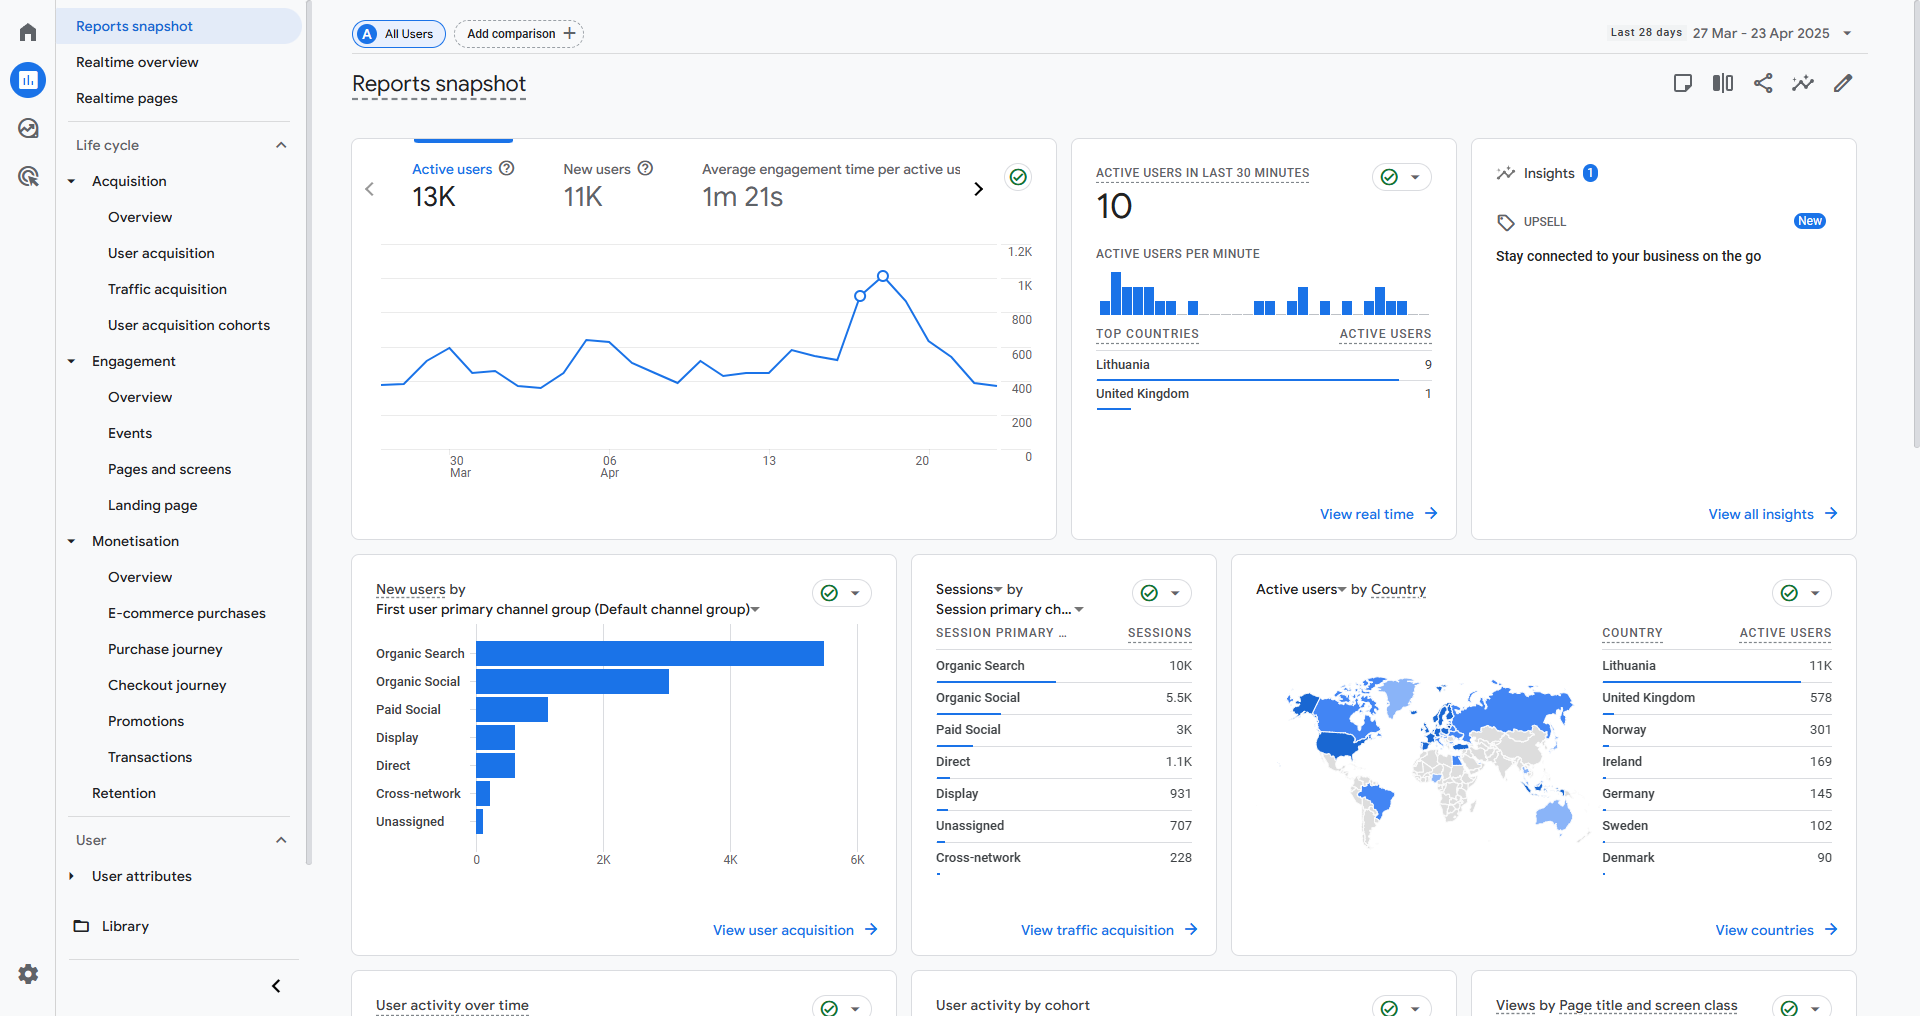Expand the User attributes tree item

[x=72, y=876]
